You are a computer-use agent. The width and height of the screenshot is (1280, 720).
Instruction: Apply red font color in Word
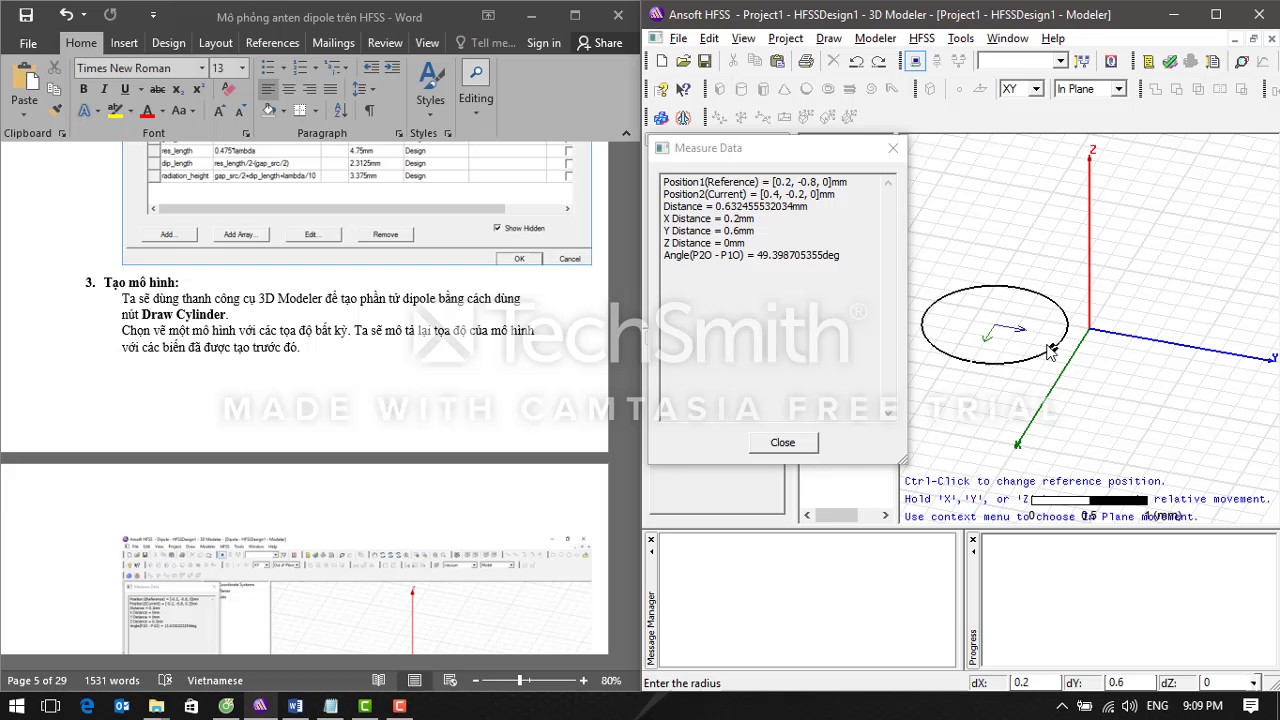click(147, 111)
